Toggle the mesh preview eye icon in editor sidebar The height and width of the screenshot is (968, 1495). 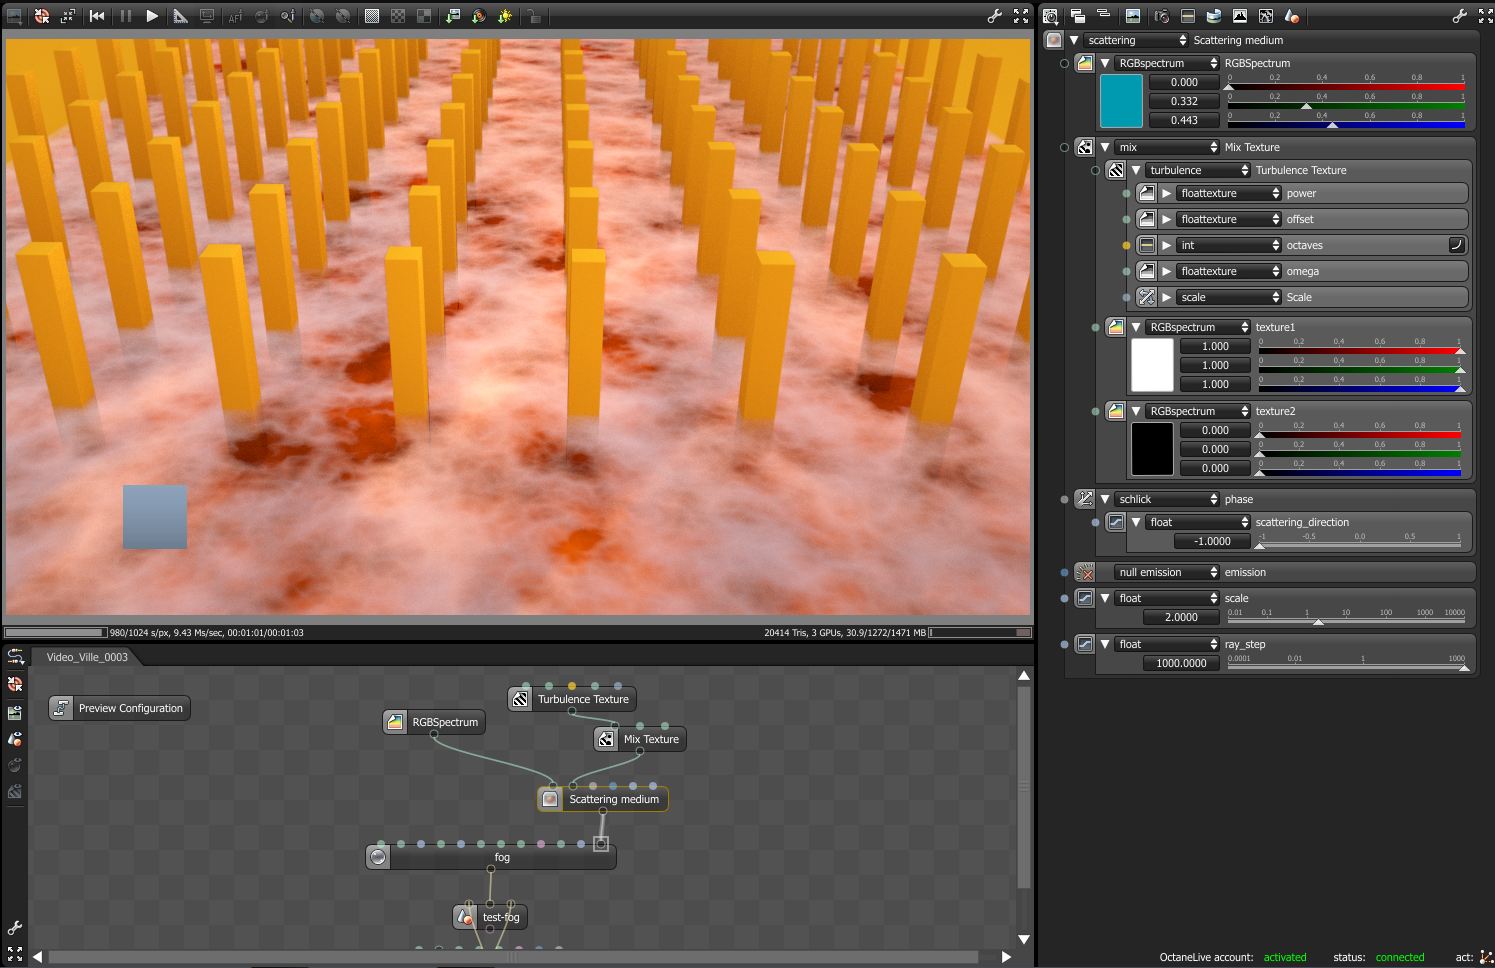click(15, 739)
